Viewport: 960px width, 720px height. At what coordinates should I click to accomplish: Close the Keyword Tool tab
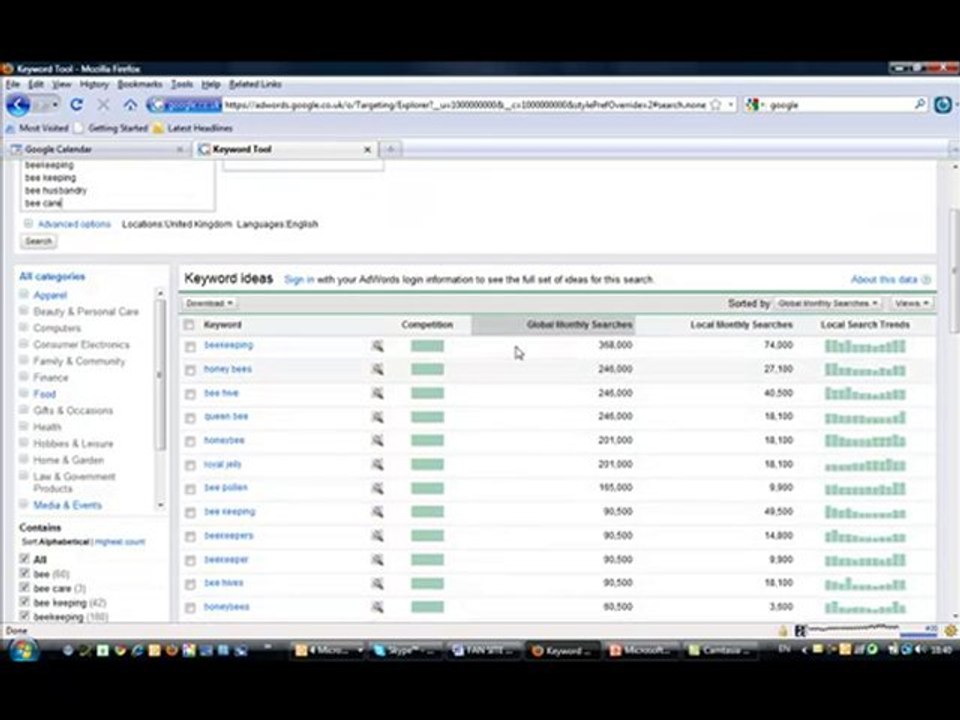tap(367, 149)
